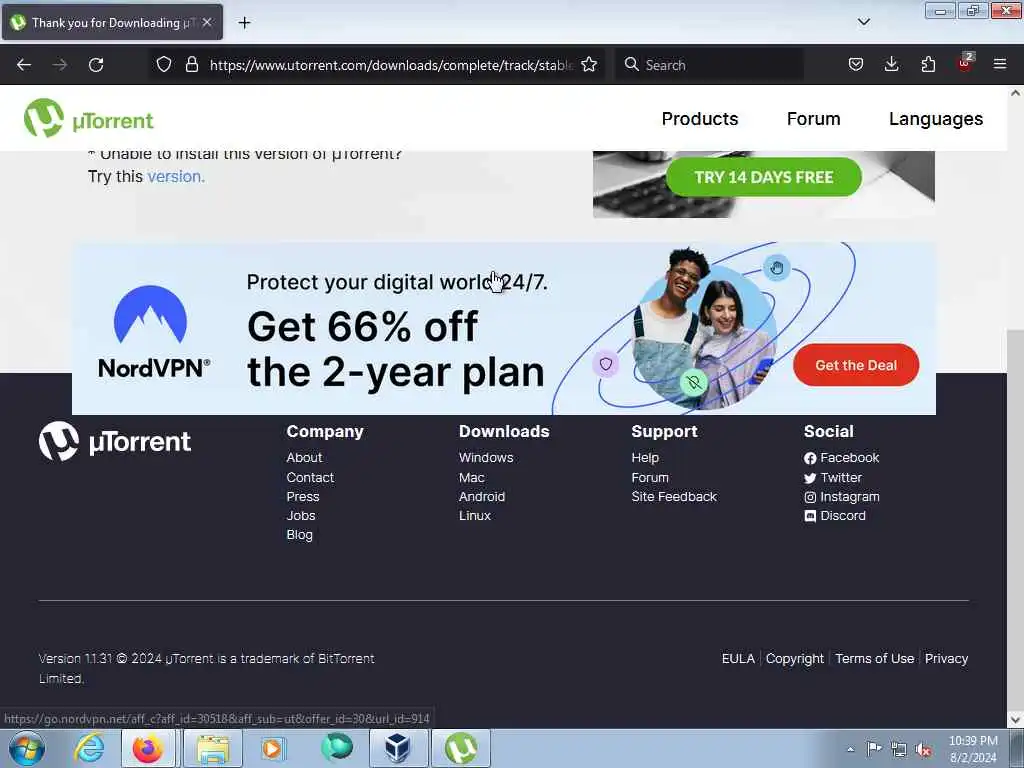Open the Jobs footer link

point(301,515)
